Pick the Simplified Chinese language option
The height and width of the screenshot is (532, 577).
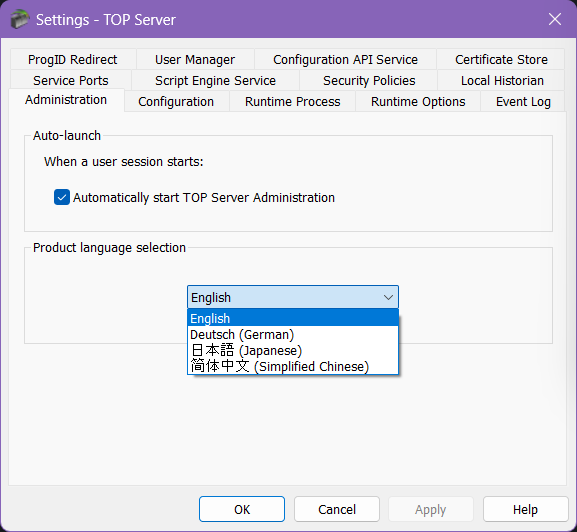(293, 366)
